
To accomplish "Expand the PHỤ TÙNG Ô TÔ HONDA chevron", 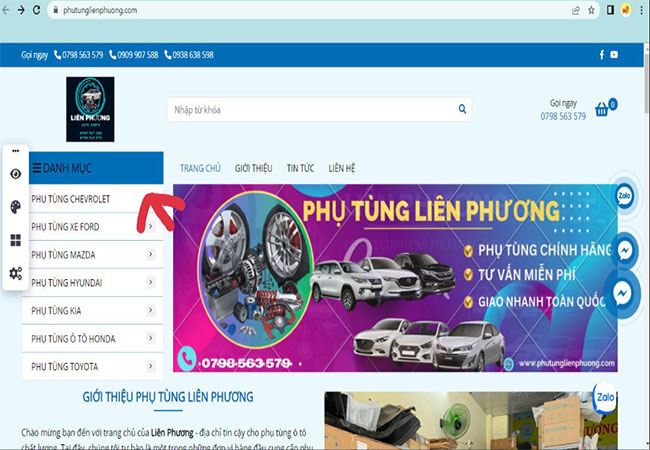I will [x=150, y=338].
